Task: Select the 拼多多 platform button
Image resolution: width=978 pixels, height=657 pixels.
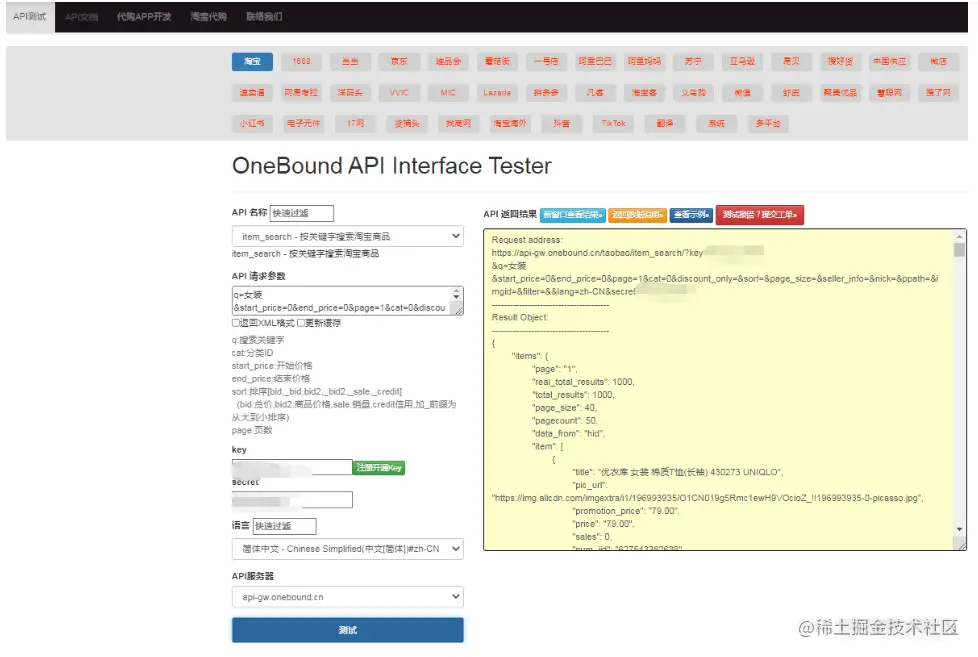Action: pyautogui.click(x=546, y=92)
